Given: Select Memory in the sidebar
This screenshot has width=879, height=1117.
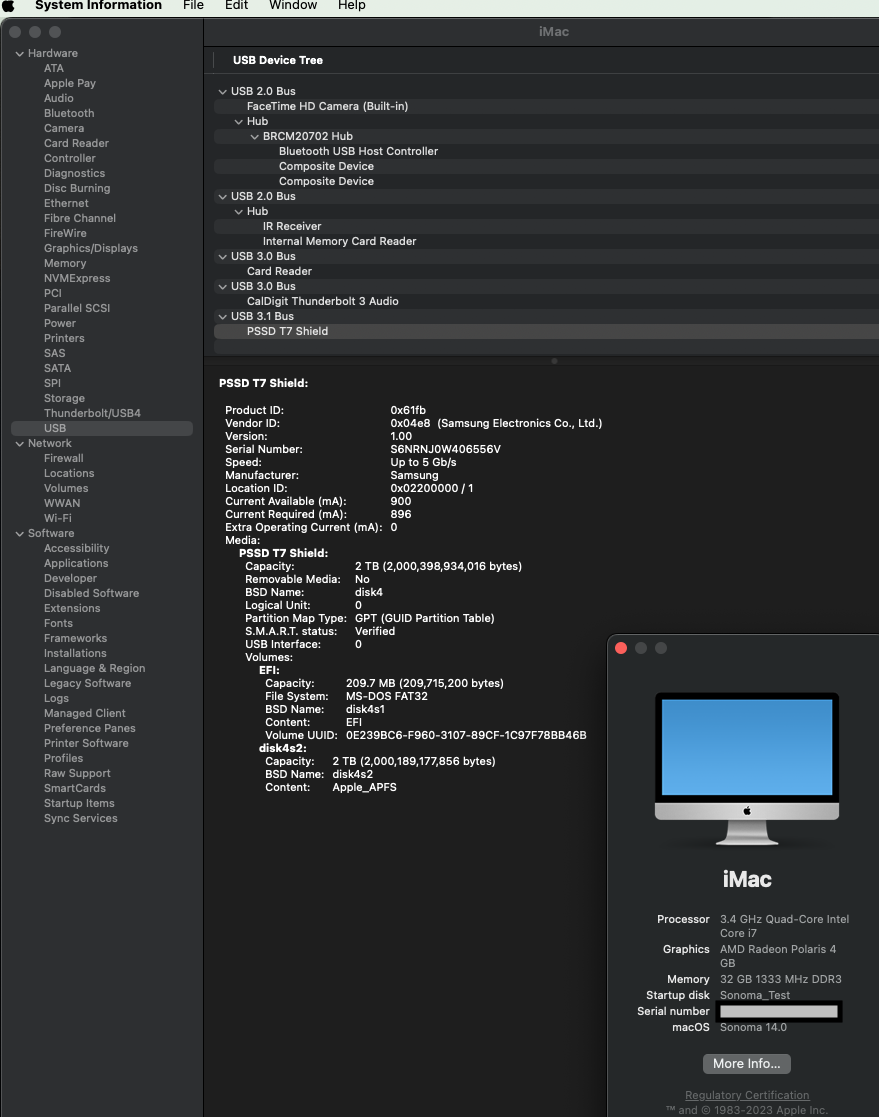Looking at the screenshot, I should (x=65, y=263).
